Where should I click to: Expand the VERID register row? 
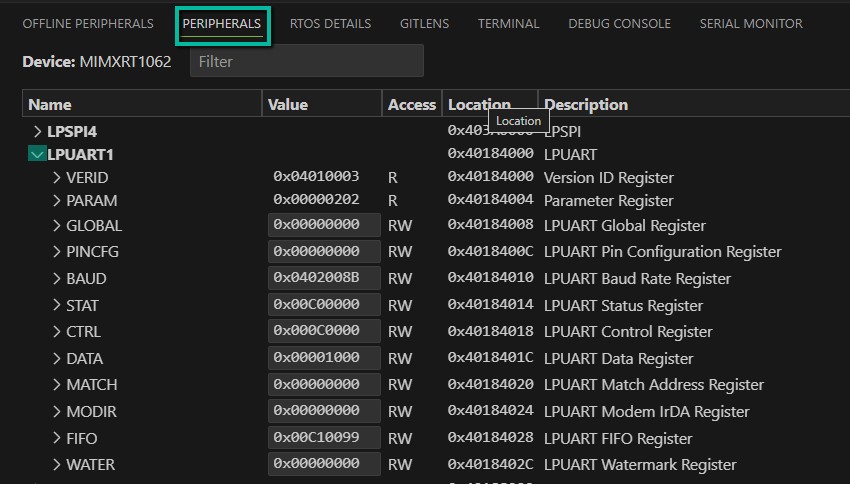(57, 177)
